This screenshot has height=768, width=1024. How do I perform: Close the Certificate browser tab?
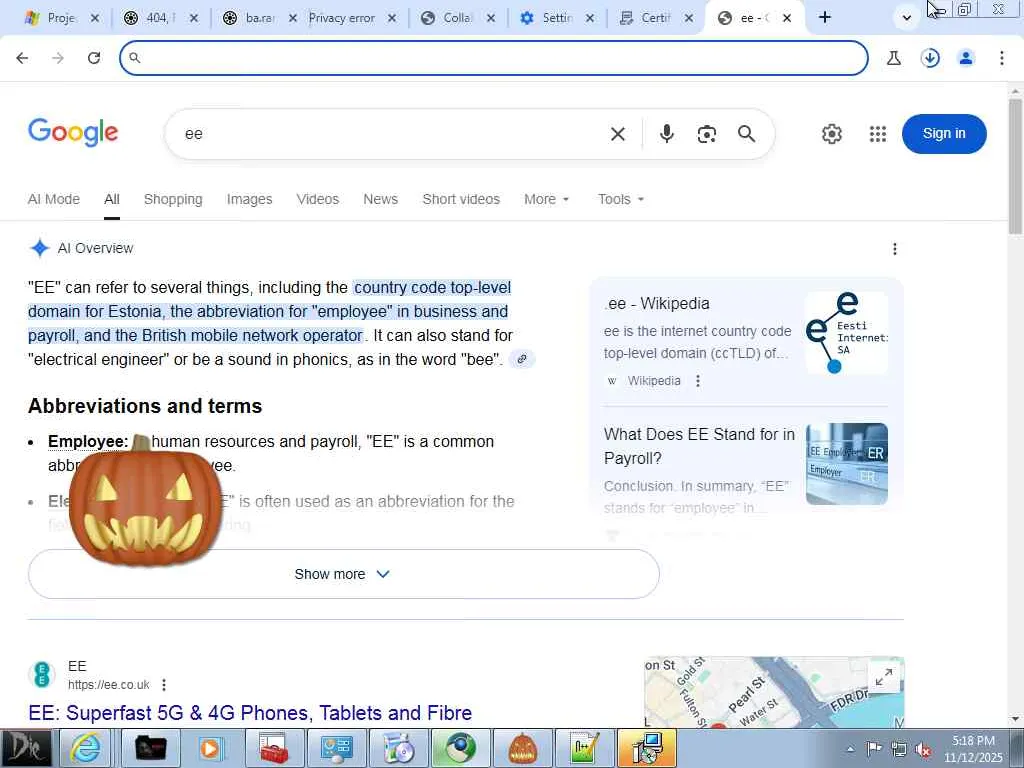[x=688, y=18]
